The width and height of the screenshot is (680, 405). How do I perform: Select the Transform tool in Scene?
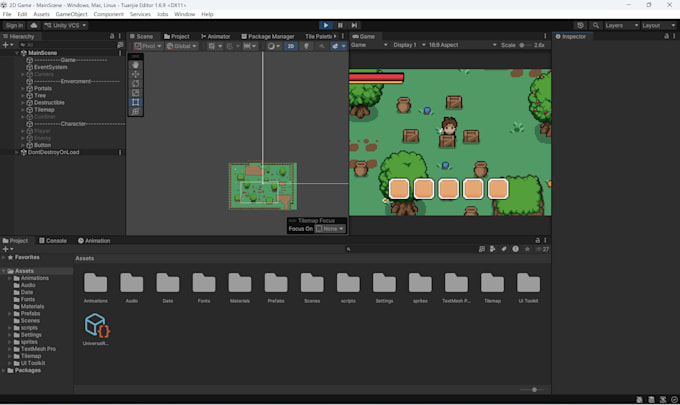(135, 111)
